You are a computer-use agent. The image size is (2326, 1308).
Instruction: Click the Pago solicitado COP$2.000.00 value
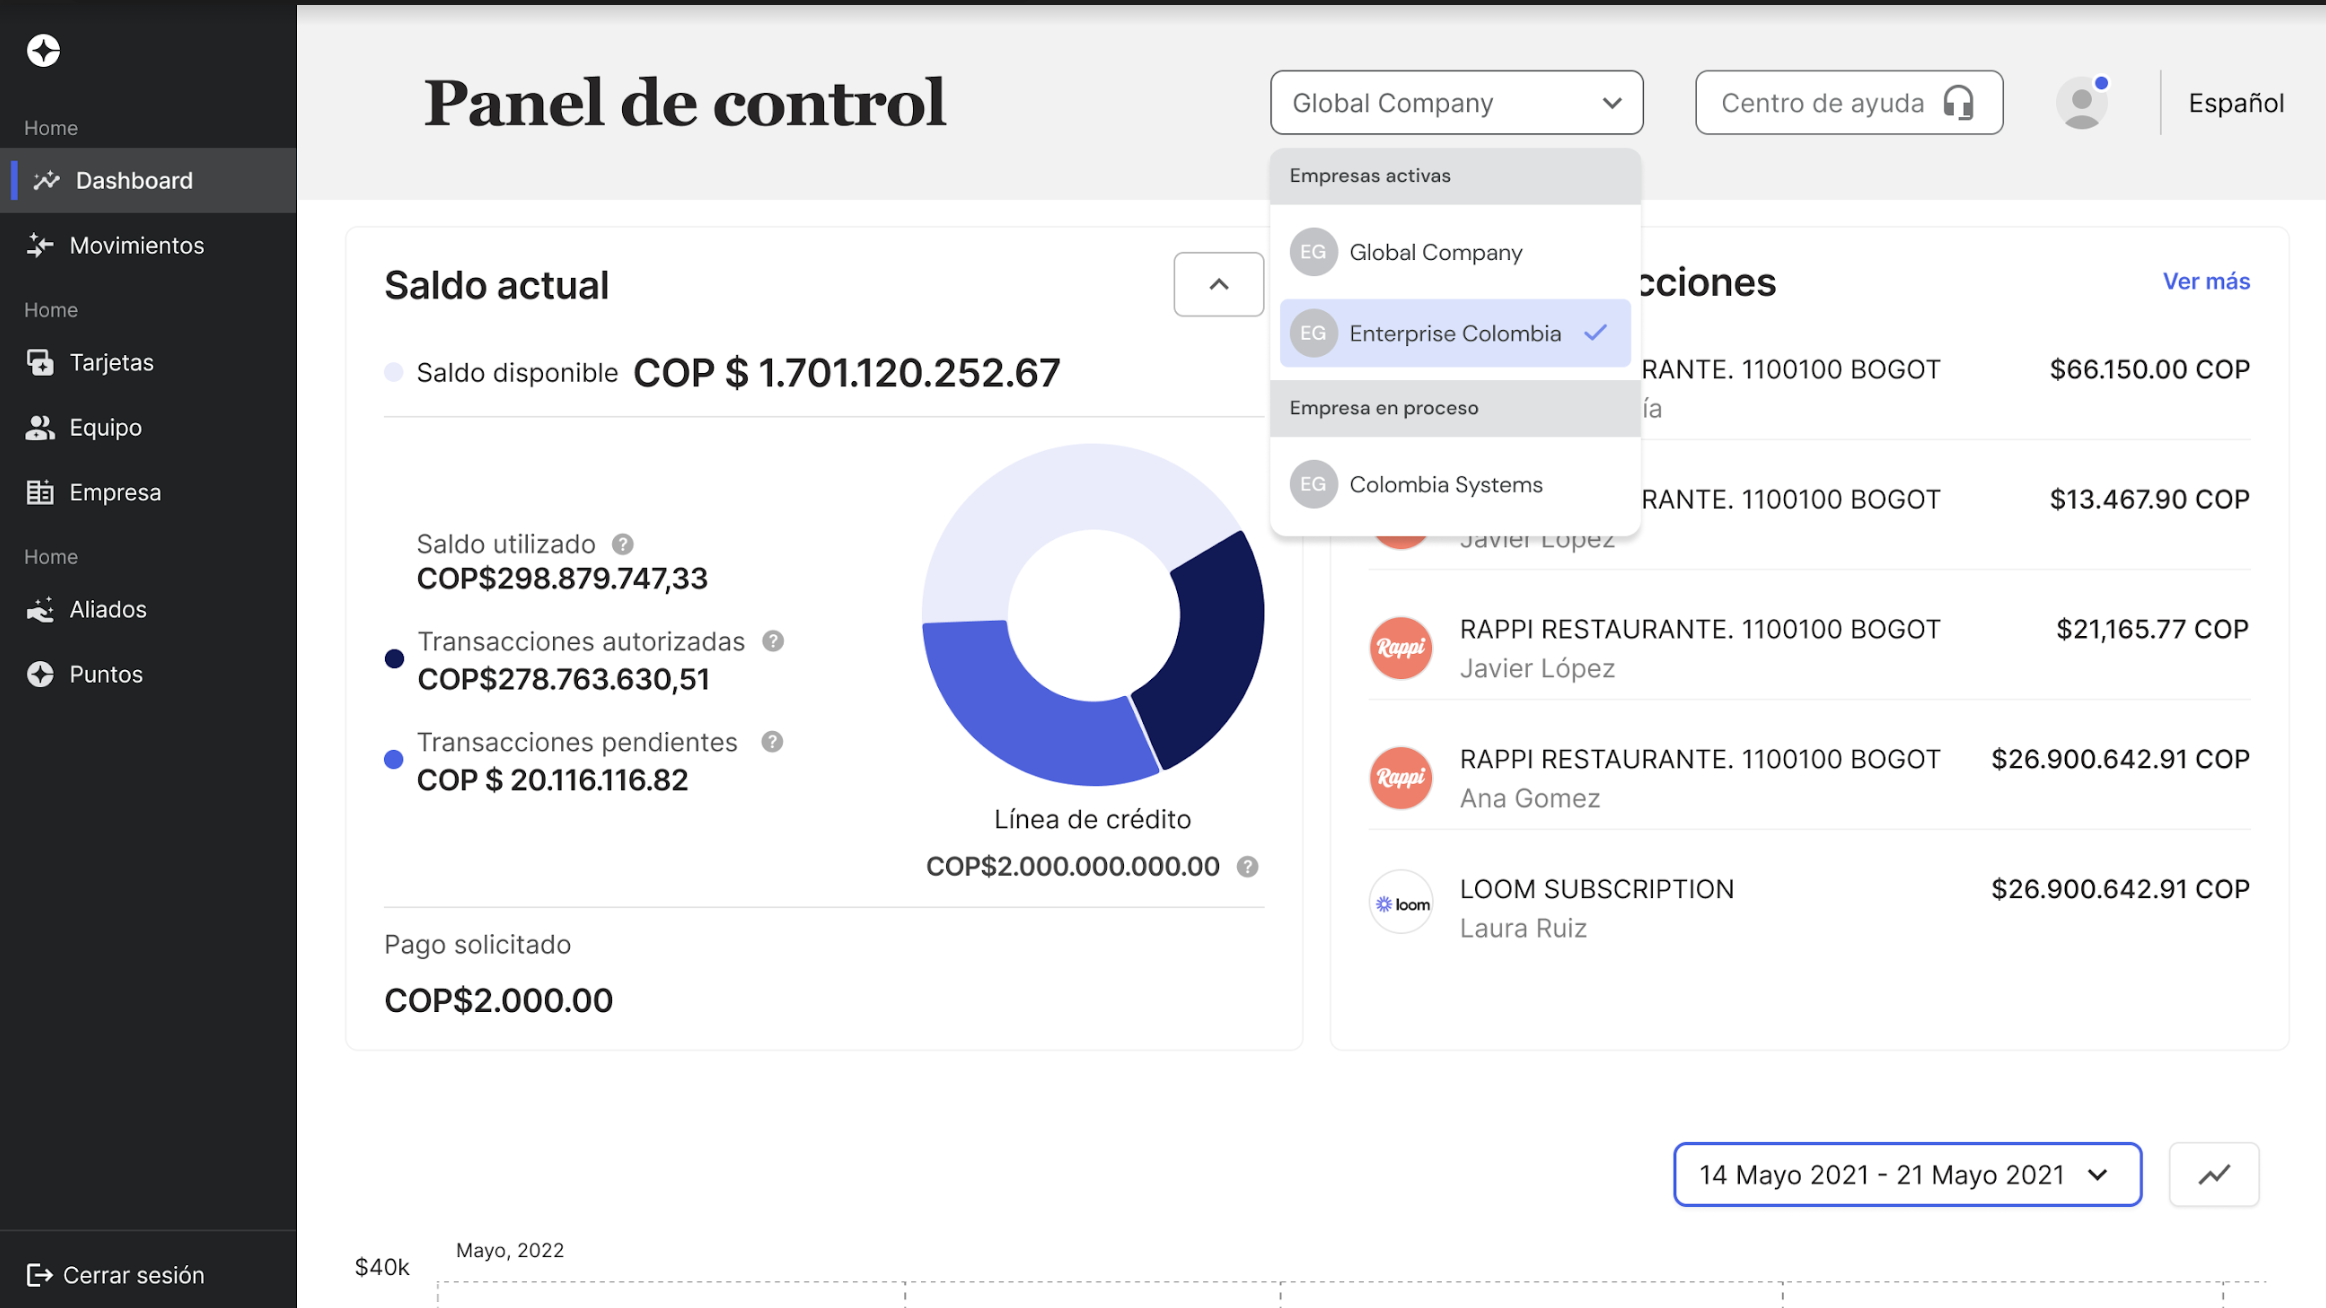click(x=498, y=1000)
